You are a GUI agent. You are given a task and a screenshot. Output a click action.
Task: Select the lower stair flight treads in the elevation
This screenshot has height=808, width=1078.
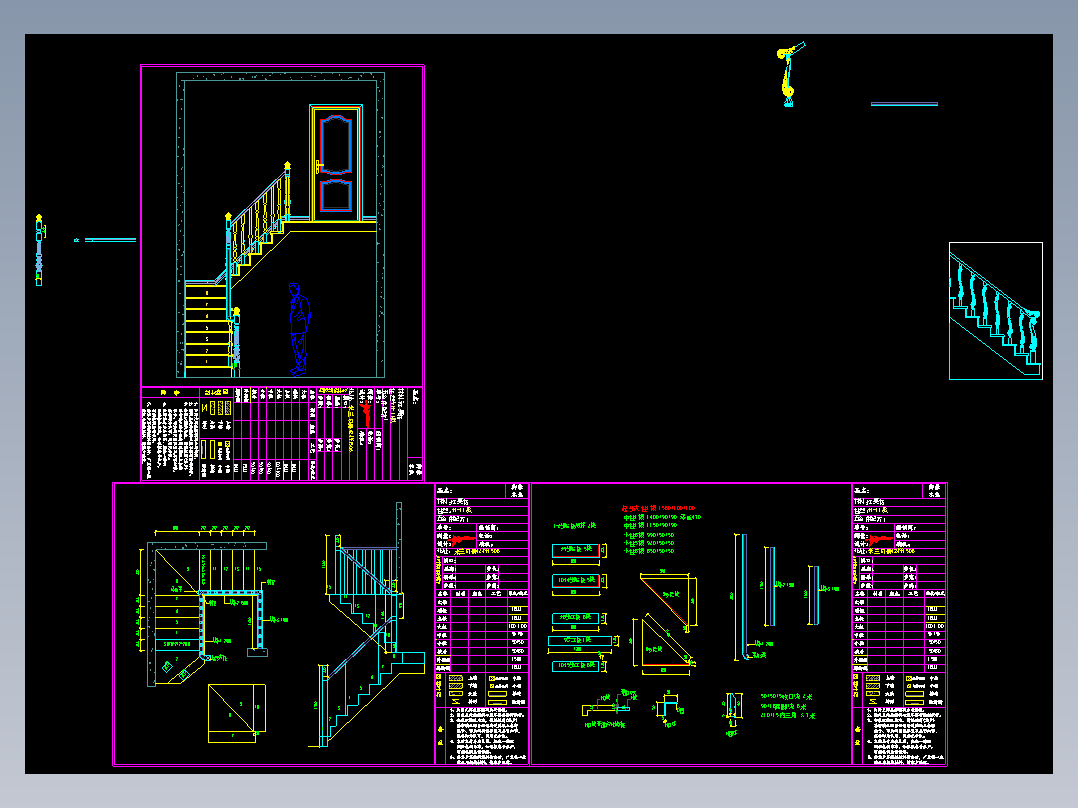(x=206, y=329)
